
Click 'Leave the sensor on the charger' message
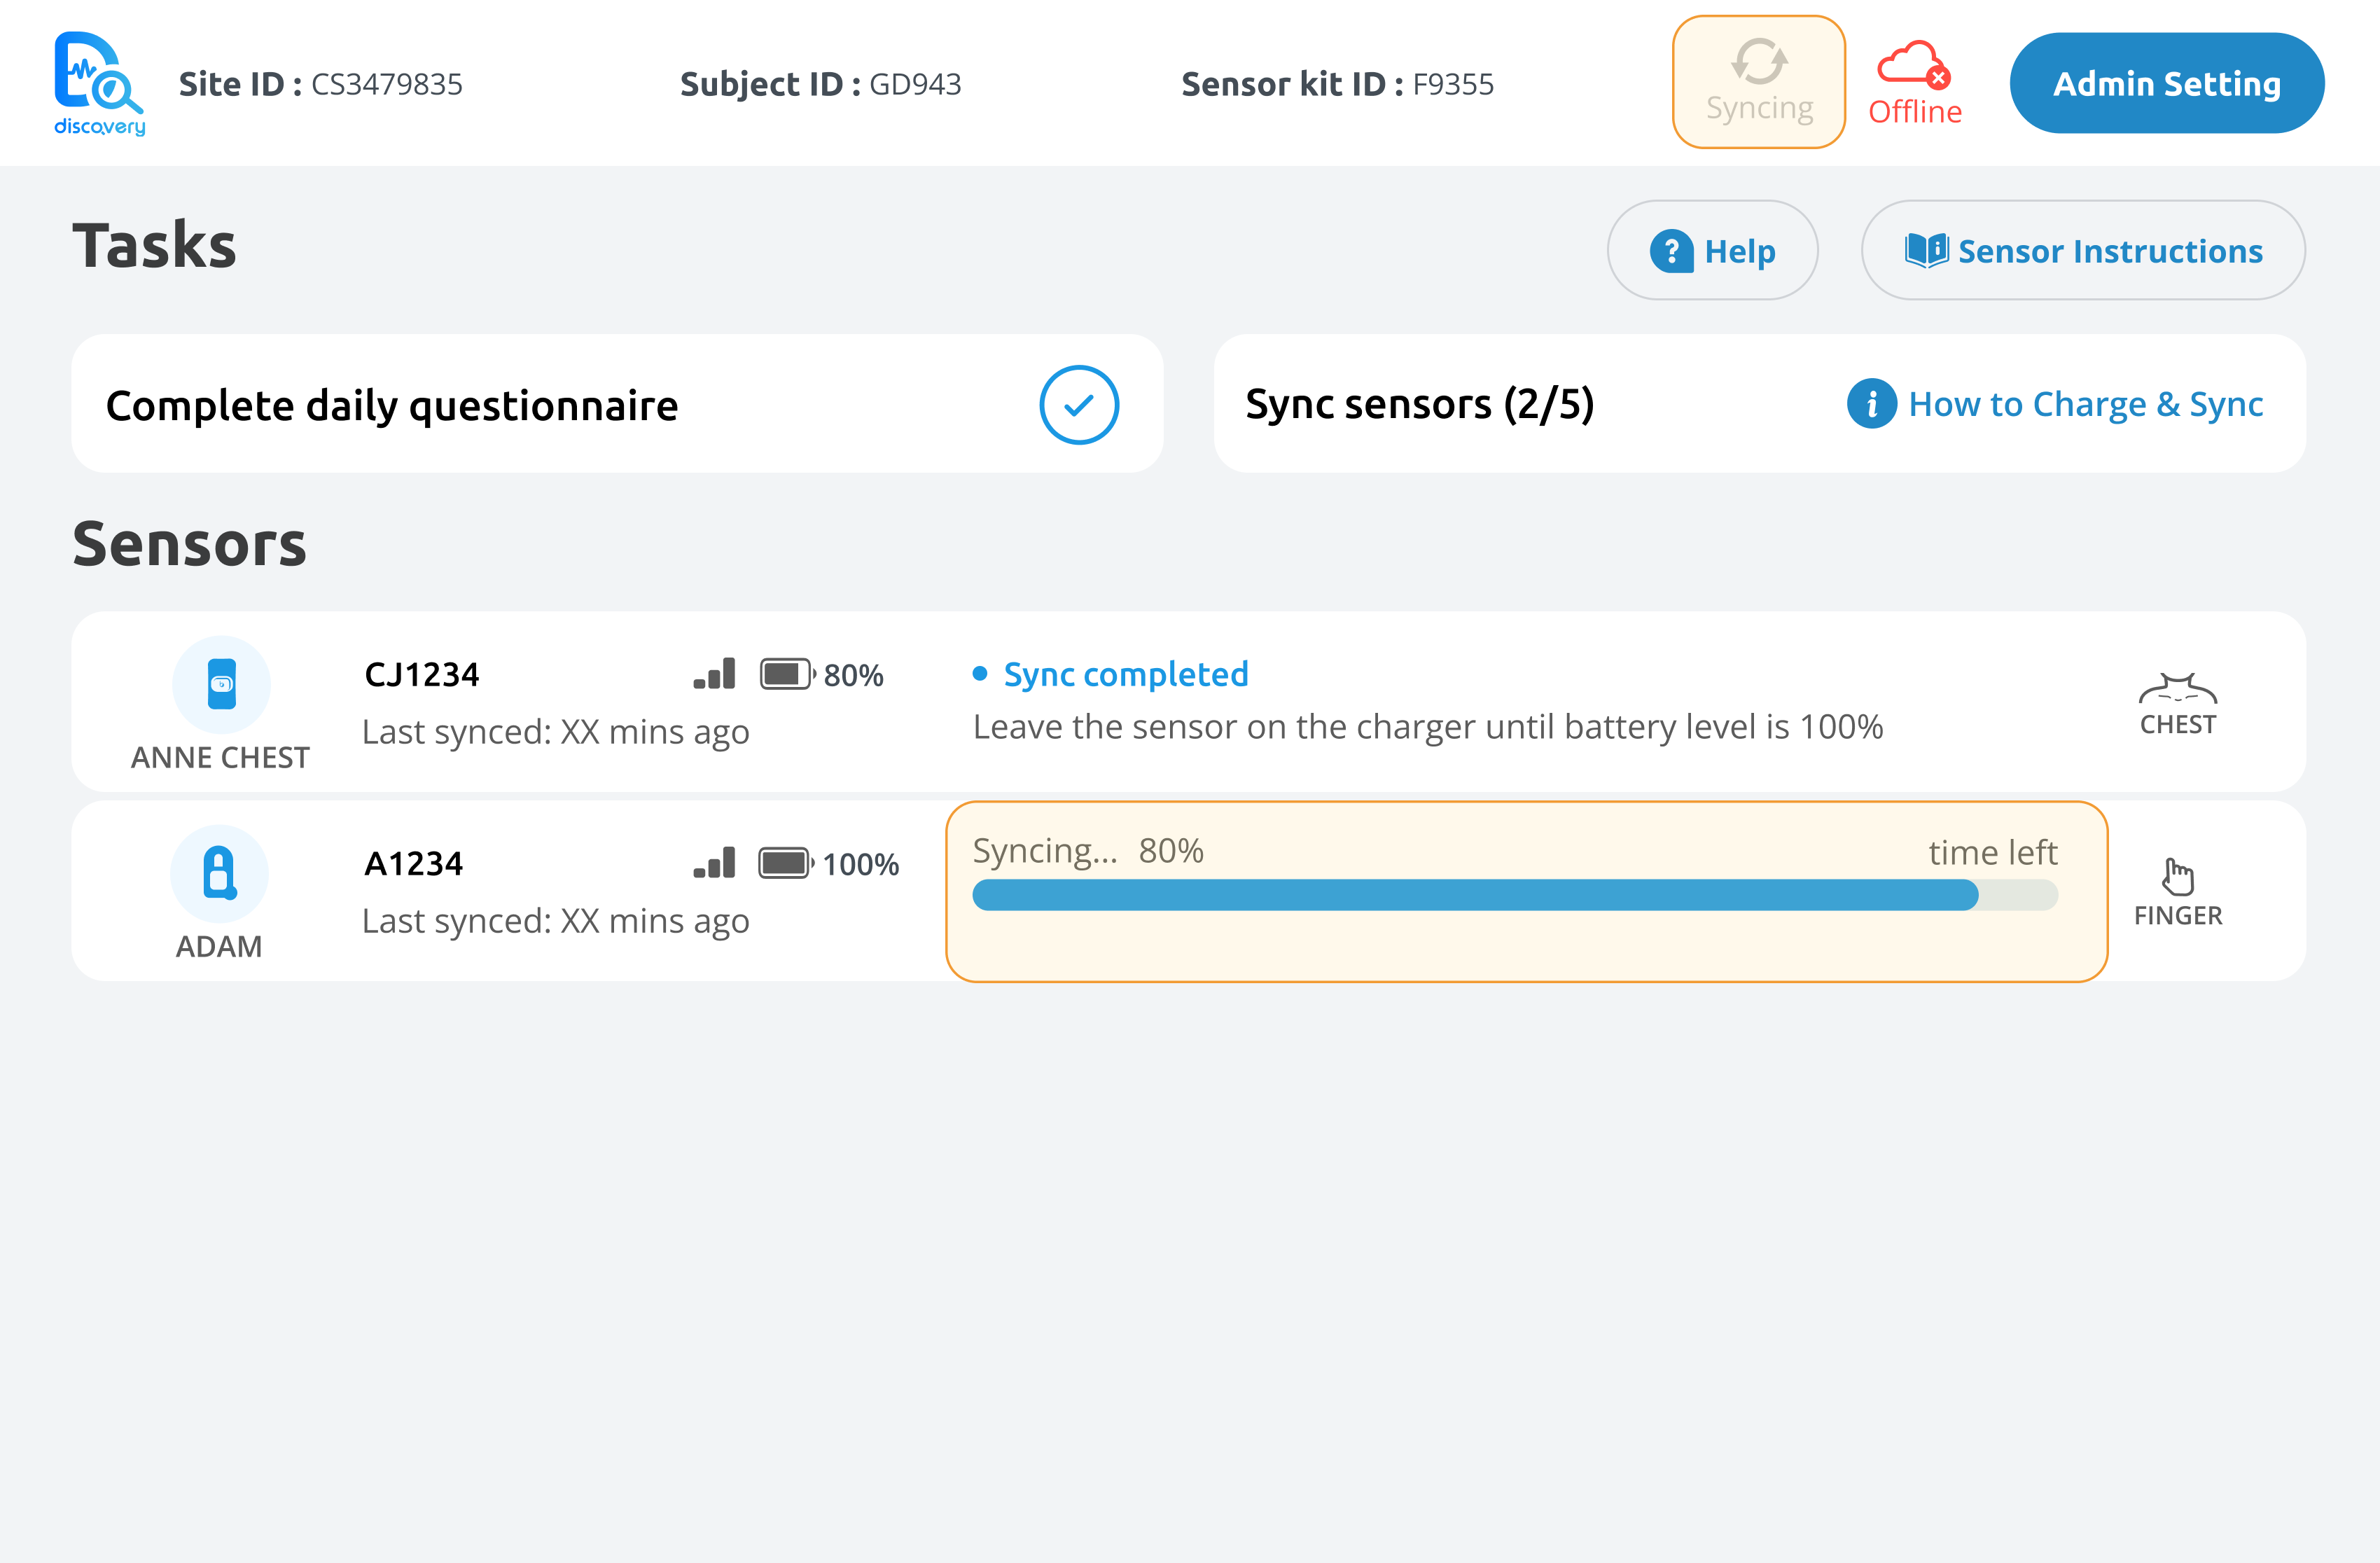(1428, 727)
